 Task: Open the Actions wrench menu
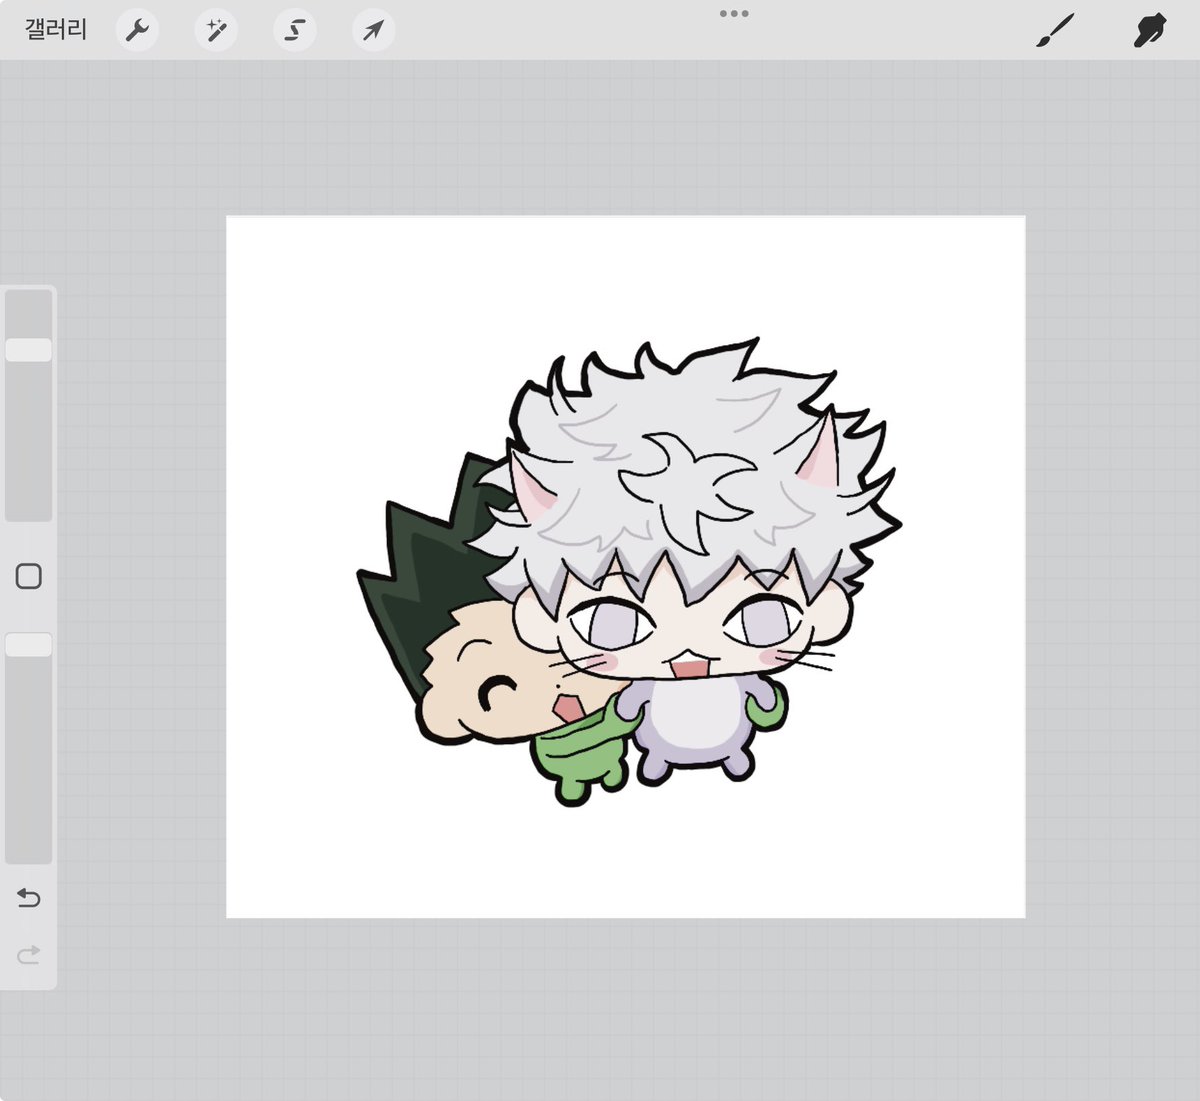point(137,30)
